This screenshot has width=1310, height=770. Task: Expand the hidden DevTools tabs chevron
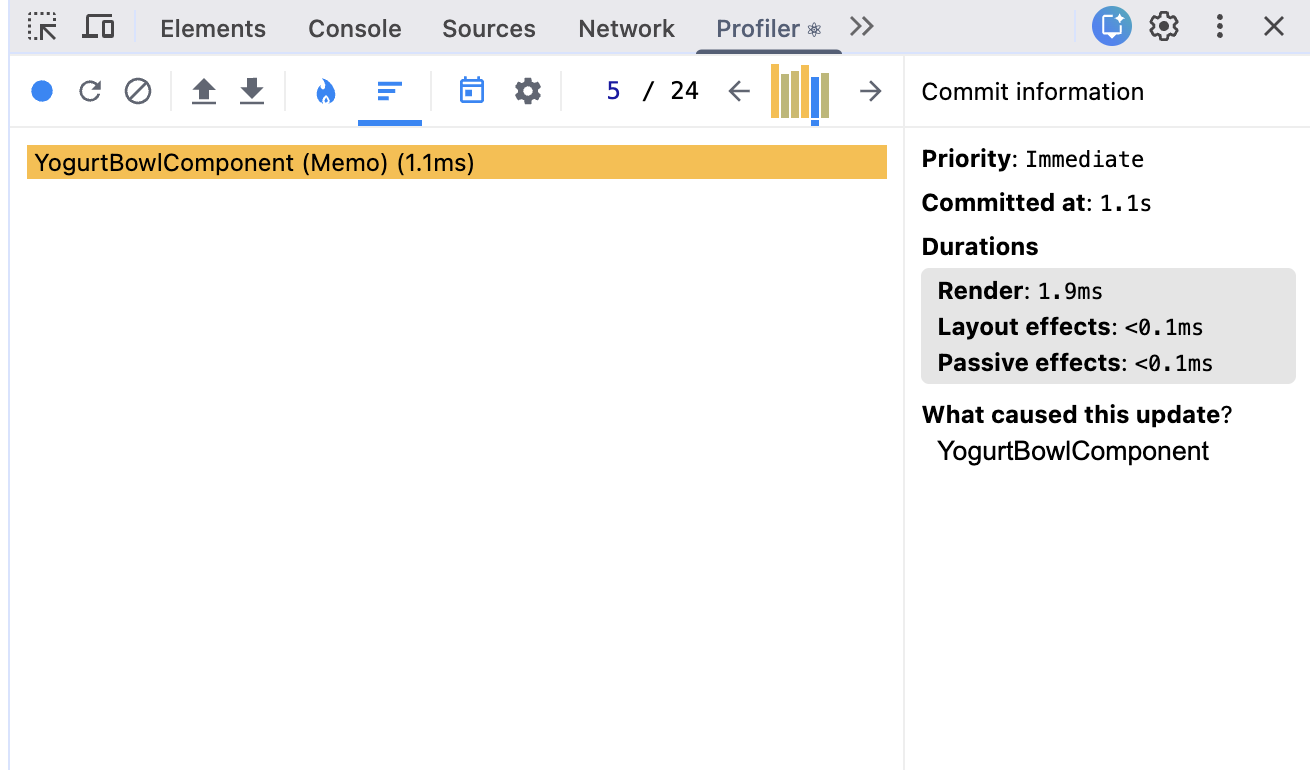861,27
